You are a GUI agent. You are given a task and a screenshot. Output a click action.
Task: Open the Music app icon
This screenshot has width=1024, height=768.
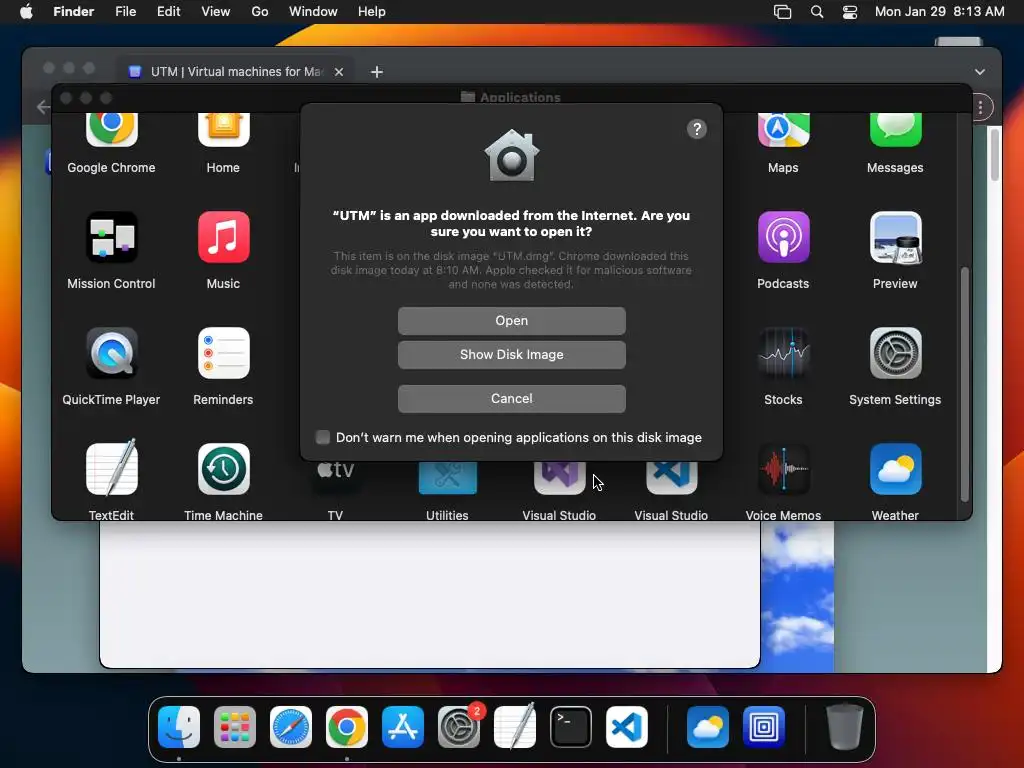coord(223,237)
